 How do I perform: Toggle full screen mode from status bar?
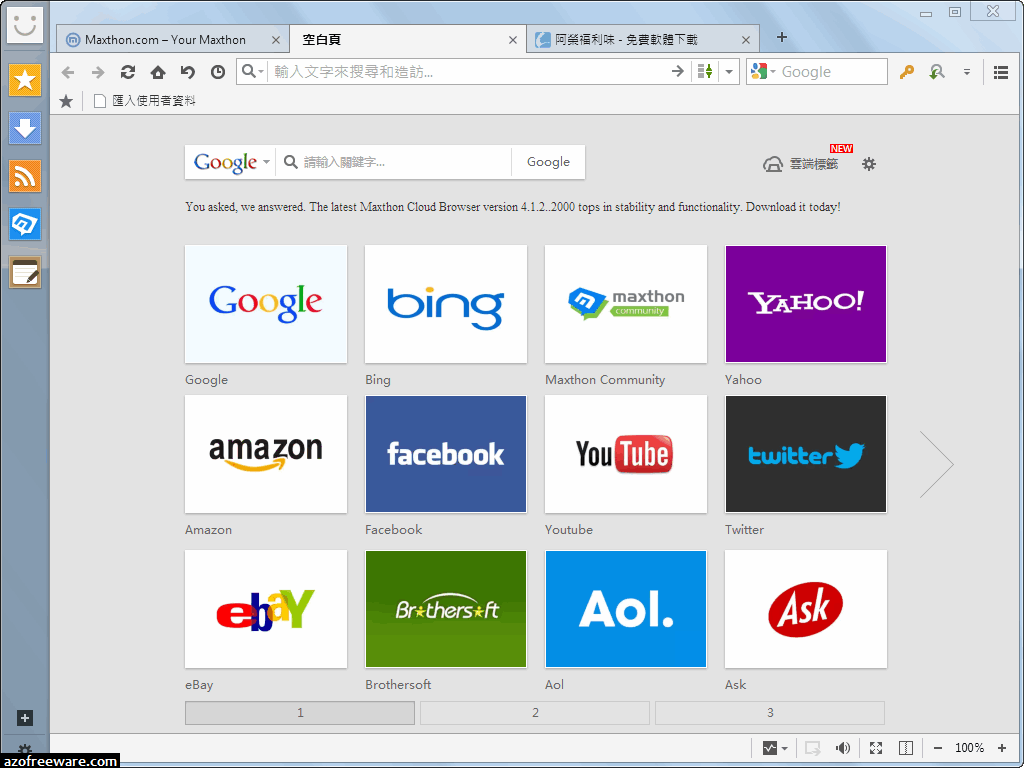(x=874, y=747)
